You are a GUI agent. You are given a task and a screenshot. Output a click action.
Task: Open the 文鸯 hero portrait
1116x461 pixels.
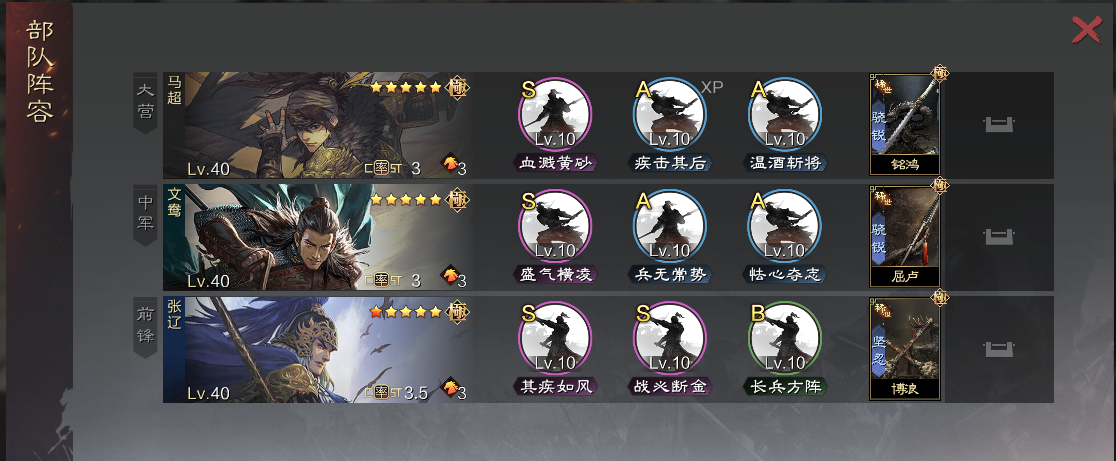tap(317, 237)
